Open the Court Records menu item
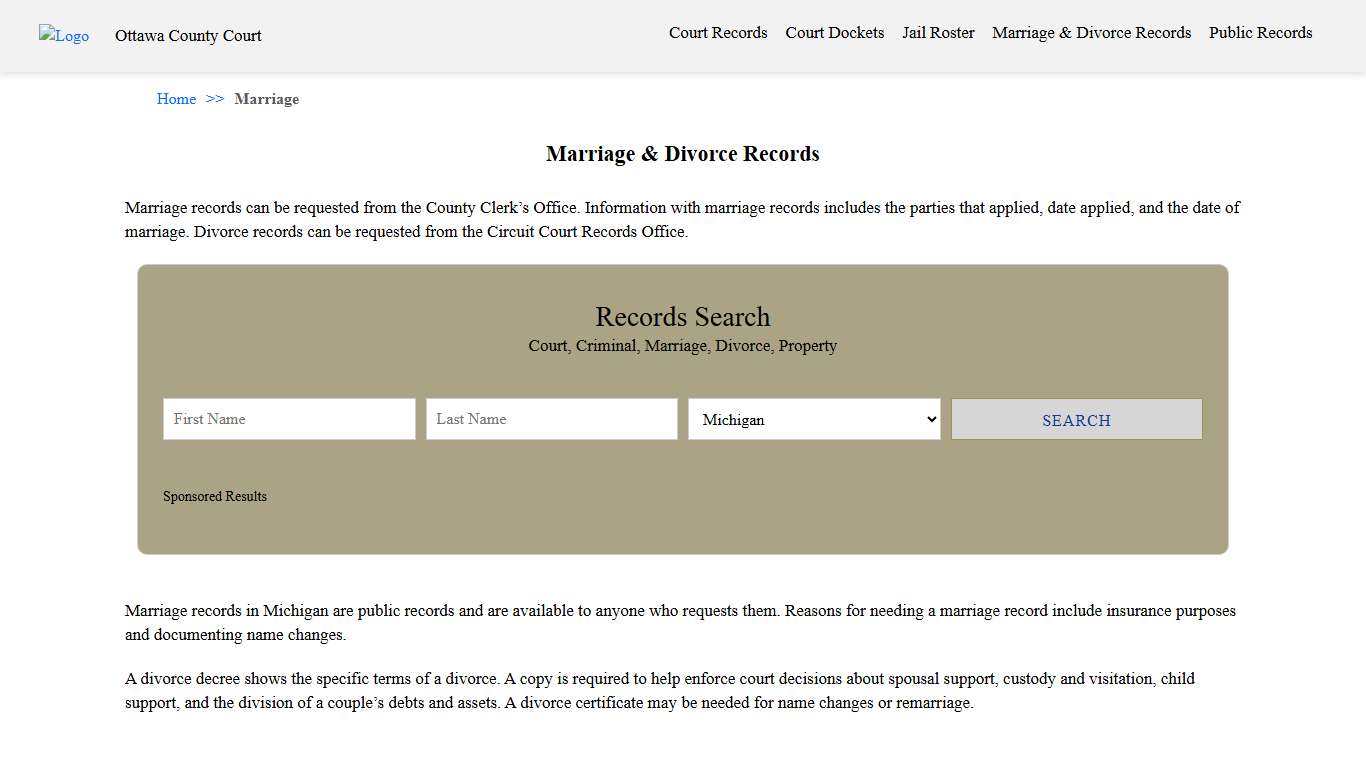 (x=718, y=32)
